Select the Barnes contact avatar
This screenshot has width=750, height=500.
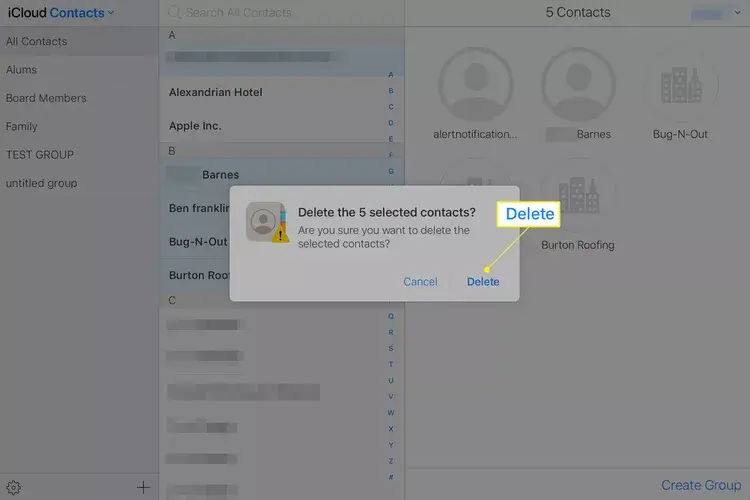click(x=578, y=84)
